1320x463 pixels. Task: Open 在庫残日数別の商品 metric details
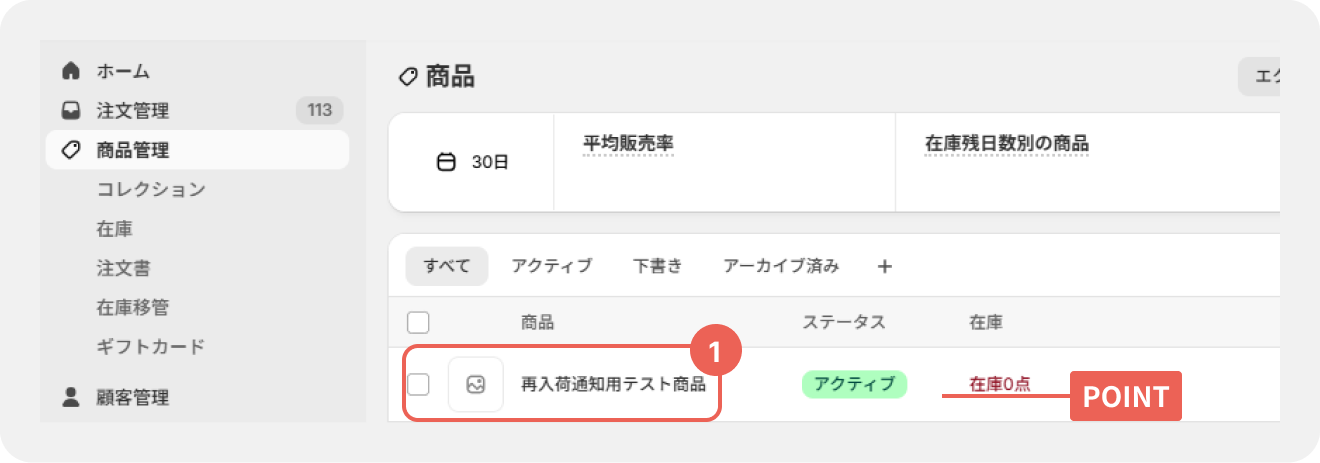(1007, 144)
